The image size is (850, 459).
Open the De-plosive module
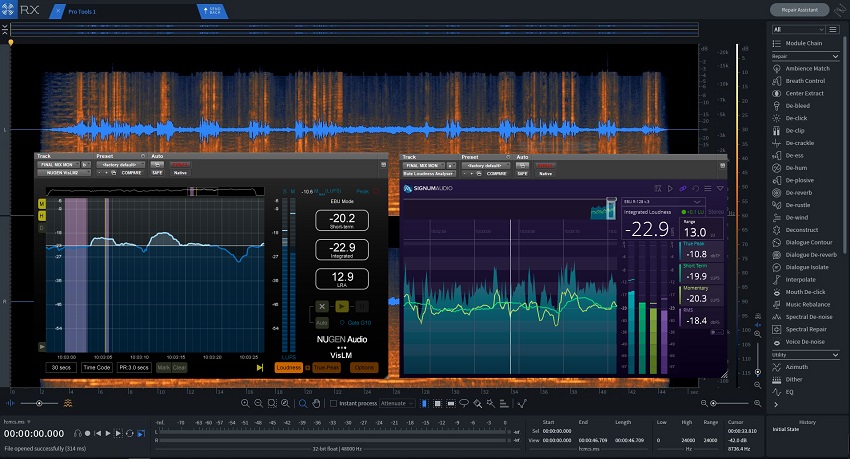[793, 180]
